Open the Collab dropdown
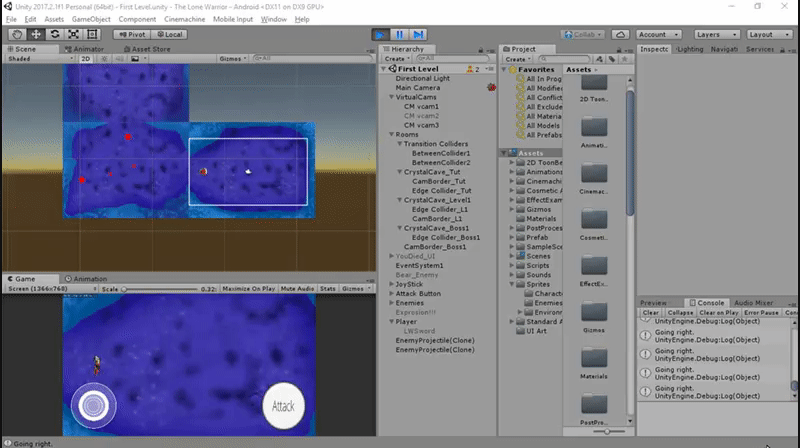800x448 pixels. point(583,35)
